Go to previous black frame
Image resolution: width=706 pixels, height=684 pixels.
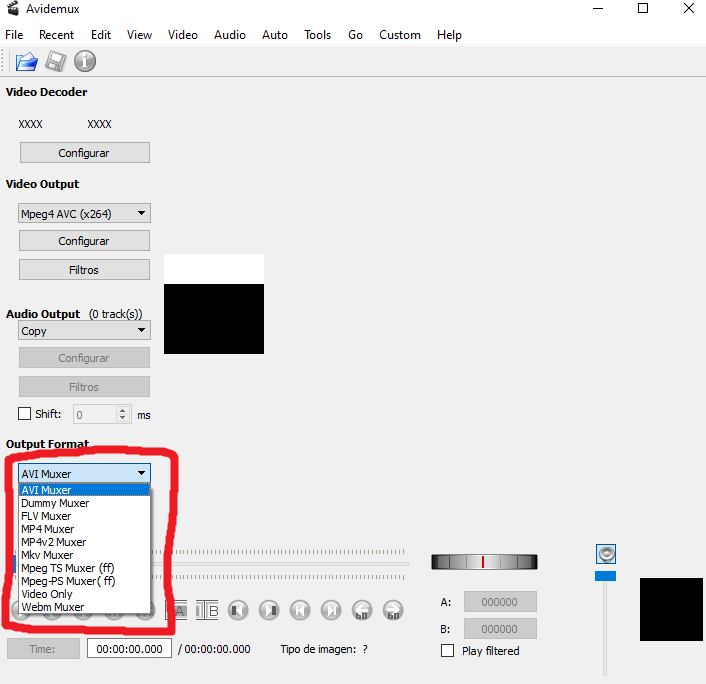[x=238, y=611]
